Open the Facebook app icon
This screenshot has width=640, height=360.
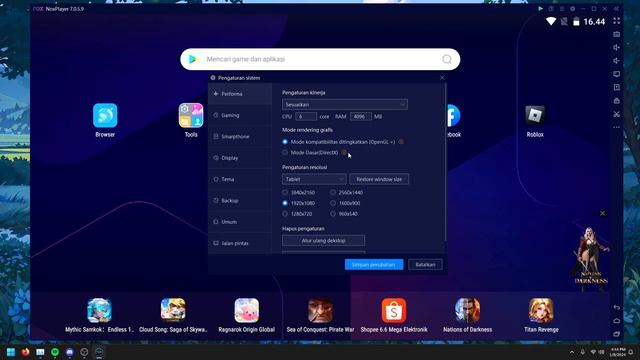[x=453, y=116]
